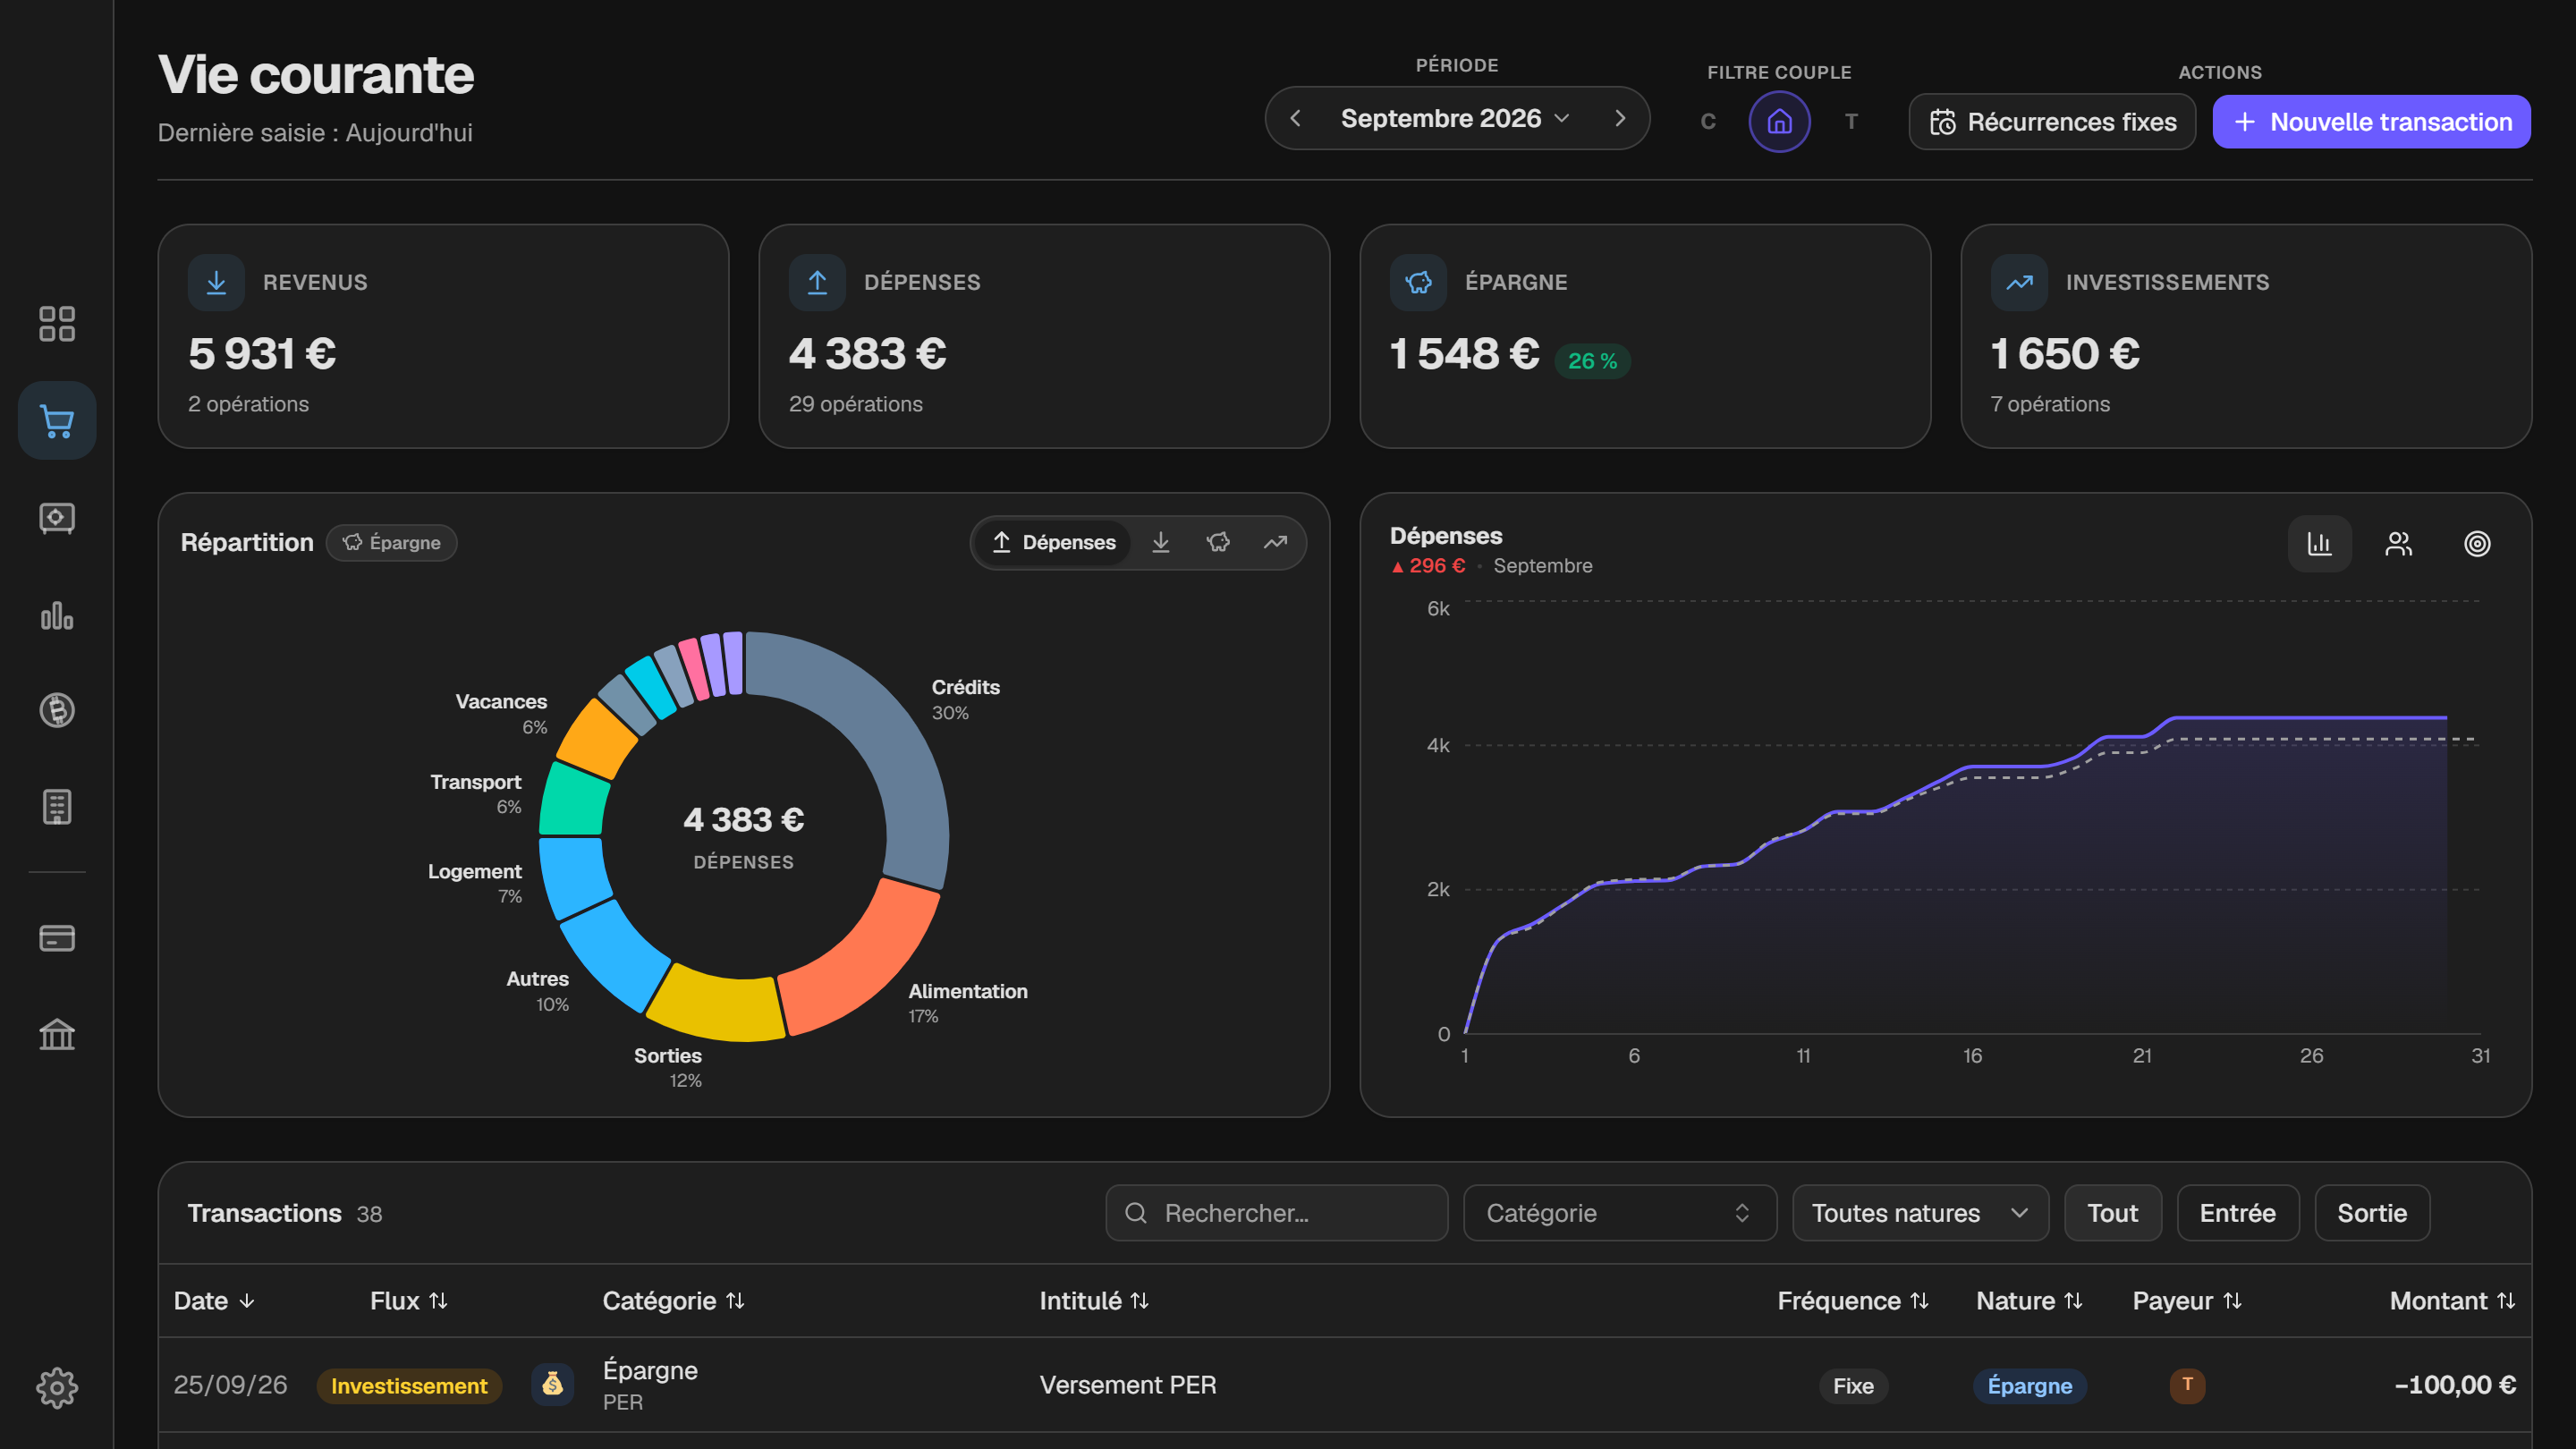Go to next month arrow
The height and width of the screenshot is (1449, 2576).
point(1620,119)
